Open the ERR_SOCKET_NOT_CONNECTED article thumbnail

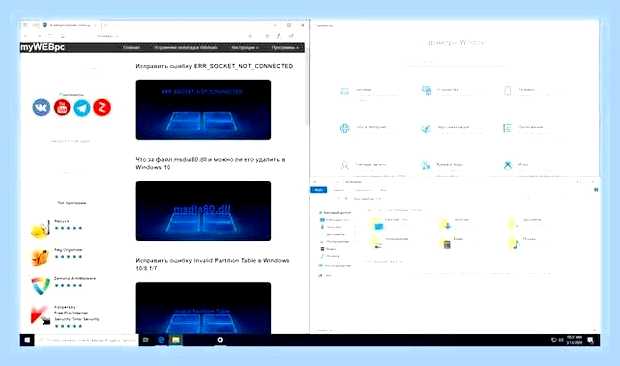(x=203, y=110)
